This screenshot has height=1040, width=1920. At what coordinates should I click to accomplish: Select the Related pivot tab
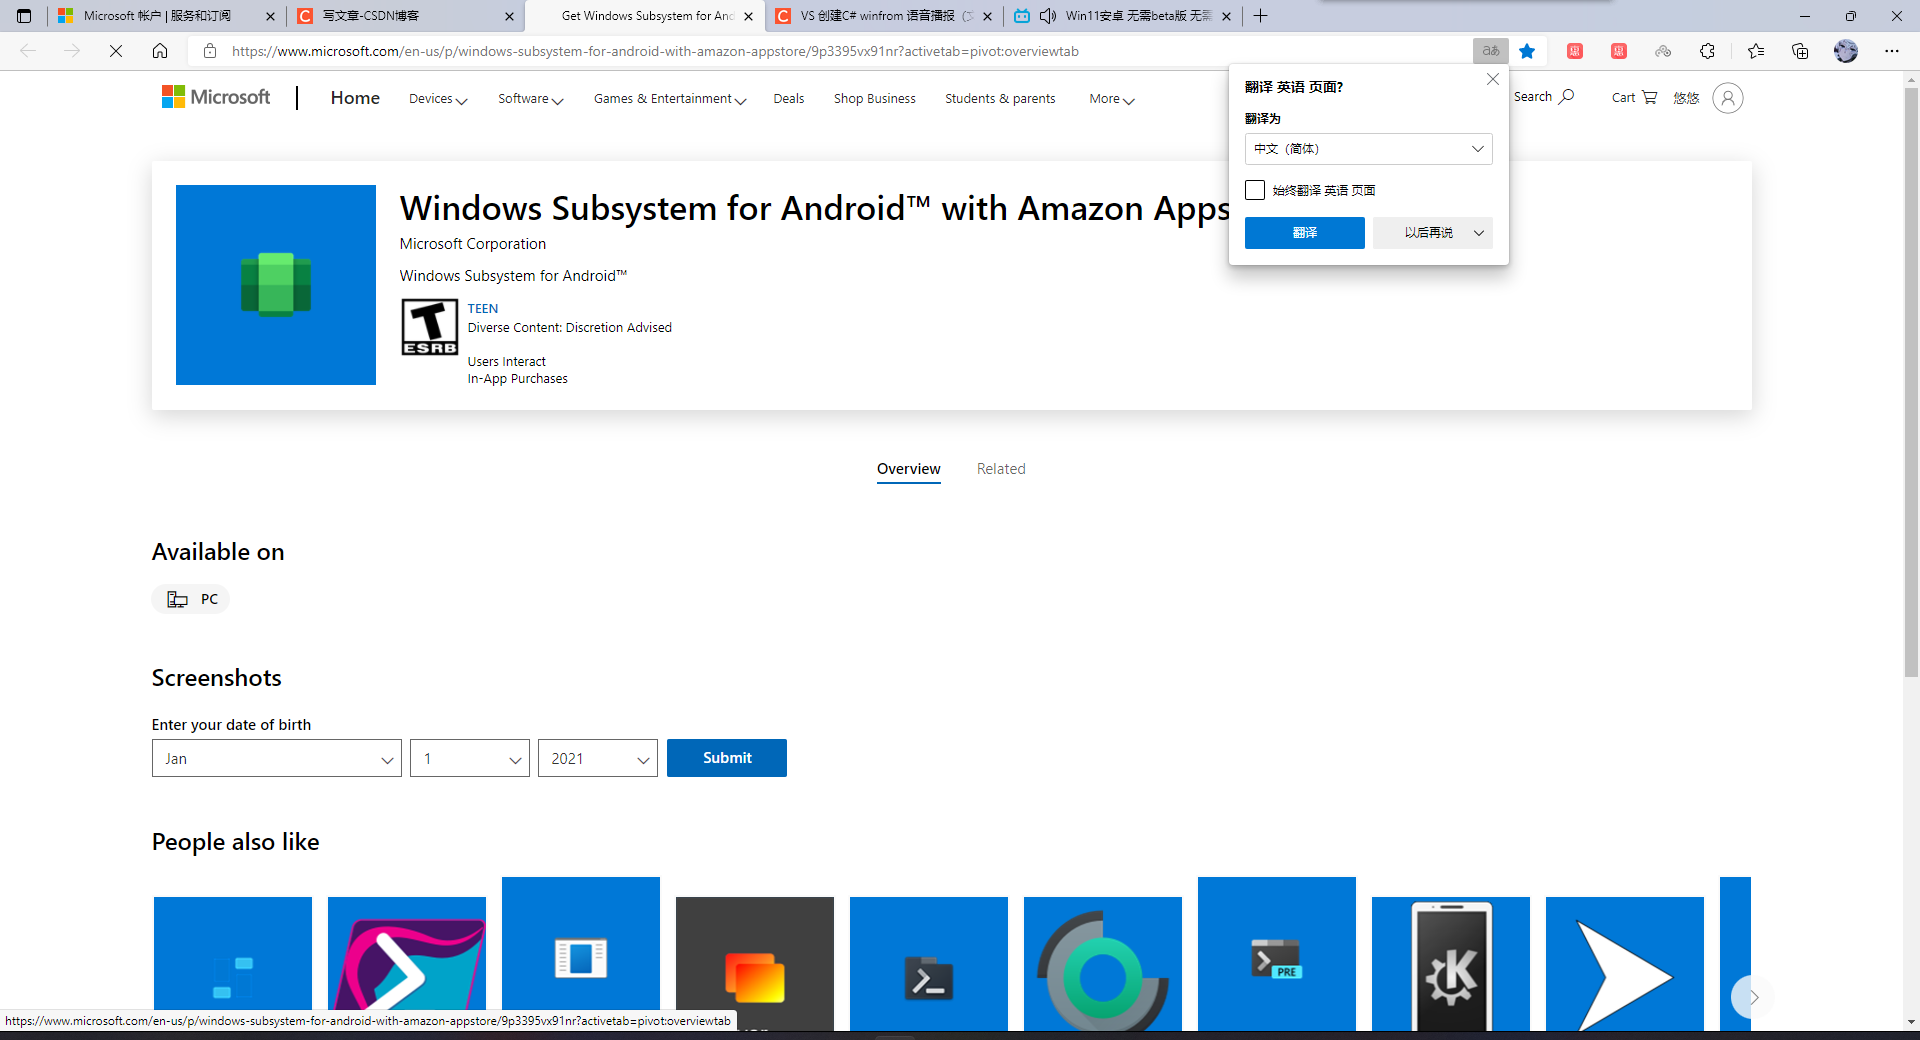(x=1001, y=469)
